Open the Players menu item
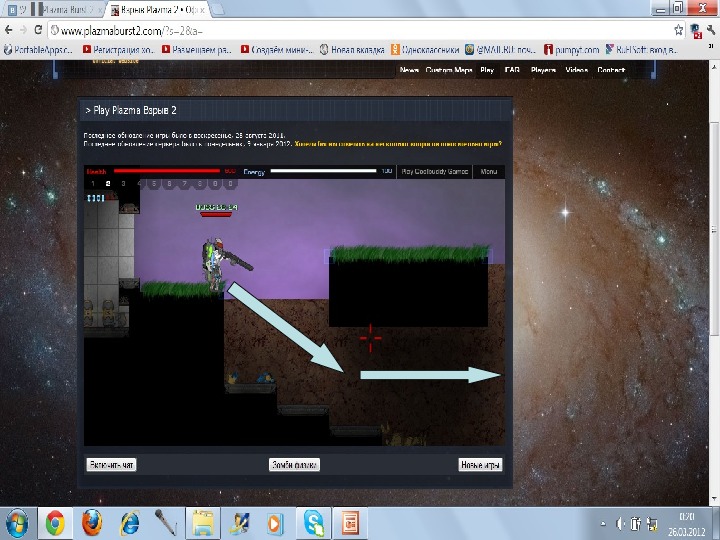720x540 pixels. pyautogui.click(x=543, y=70)
